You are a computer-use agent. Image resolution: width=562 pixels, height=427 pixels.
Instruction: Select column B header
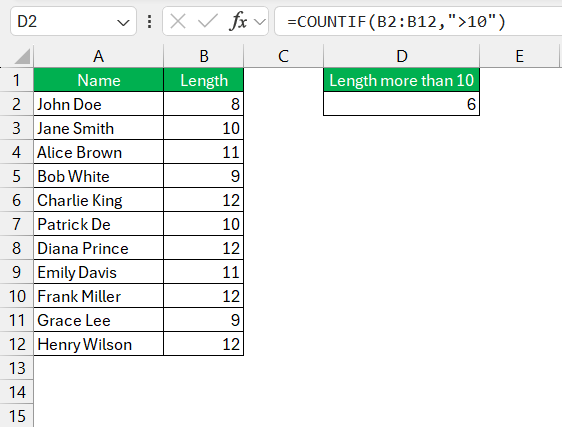pos(204,56)
